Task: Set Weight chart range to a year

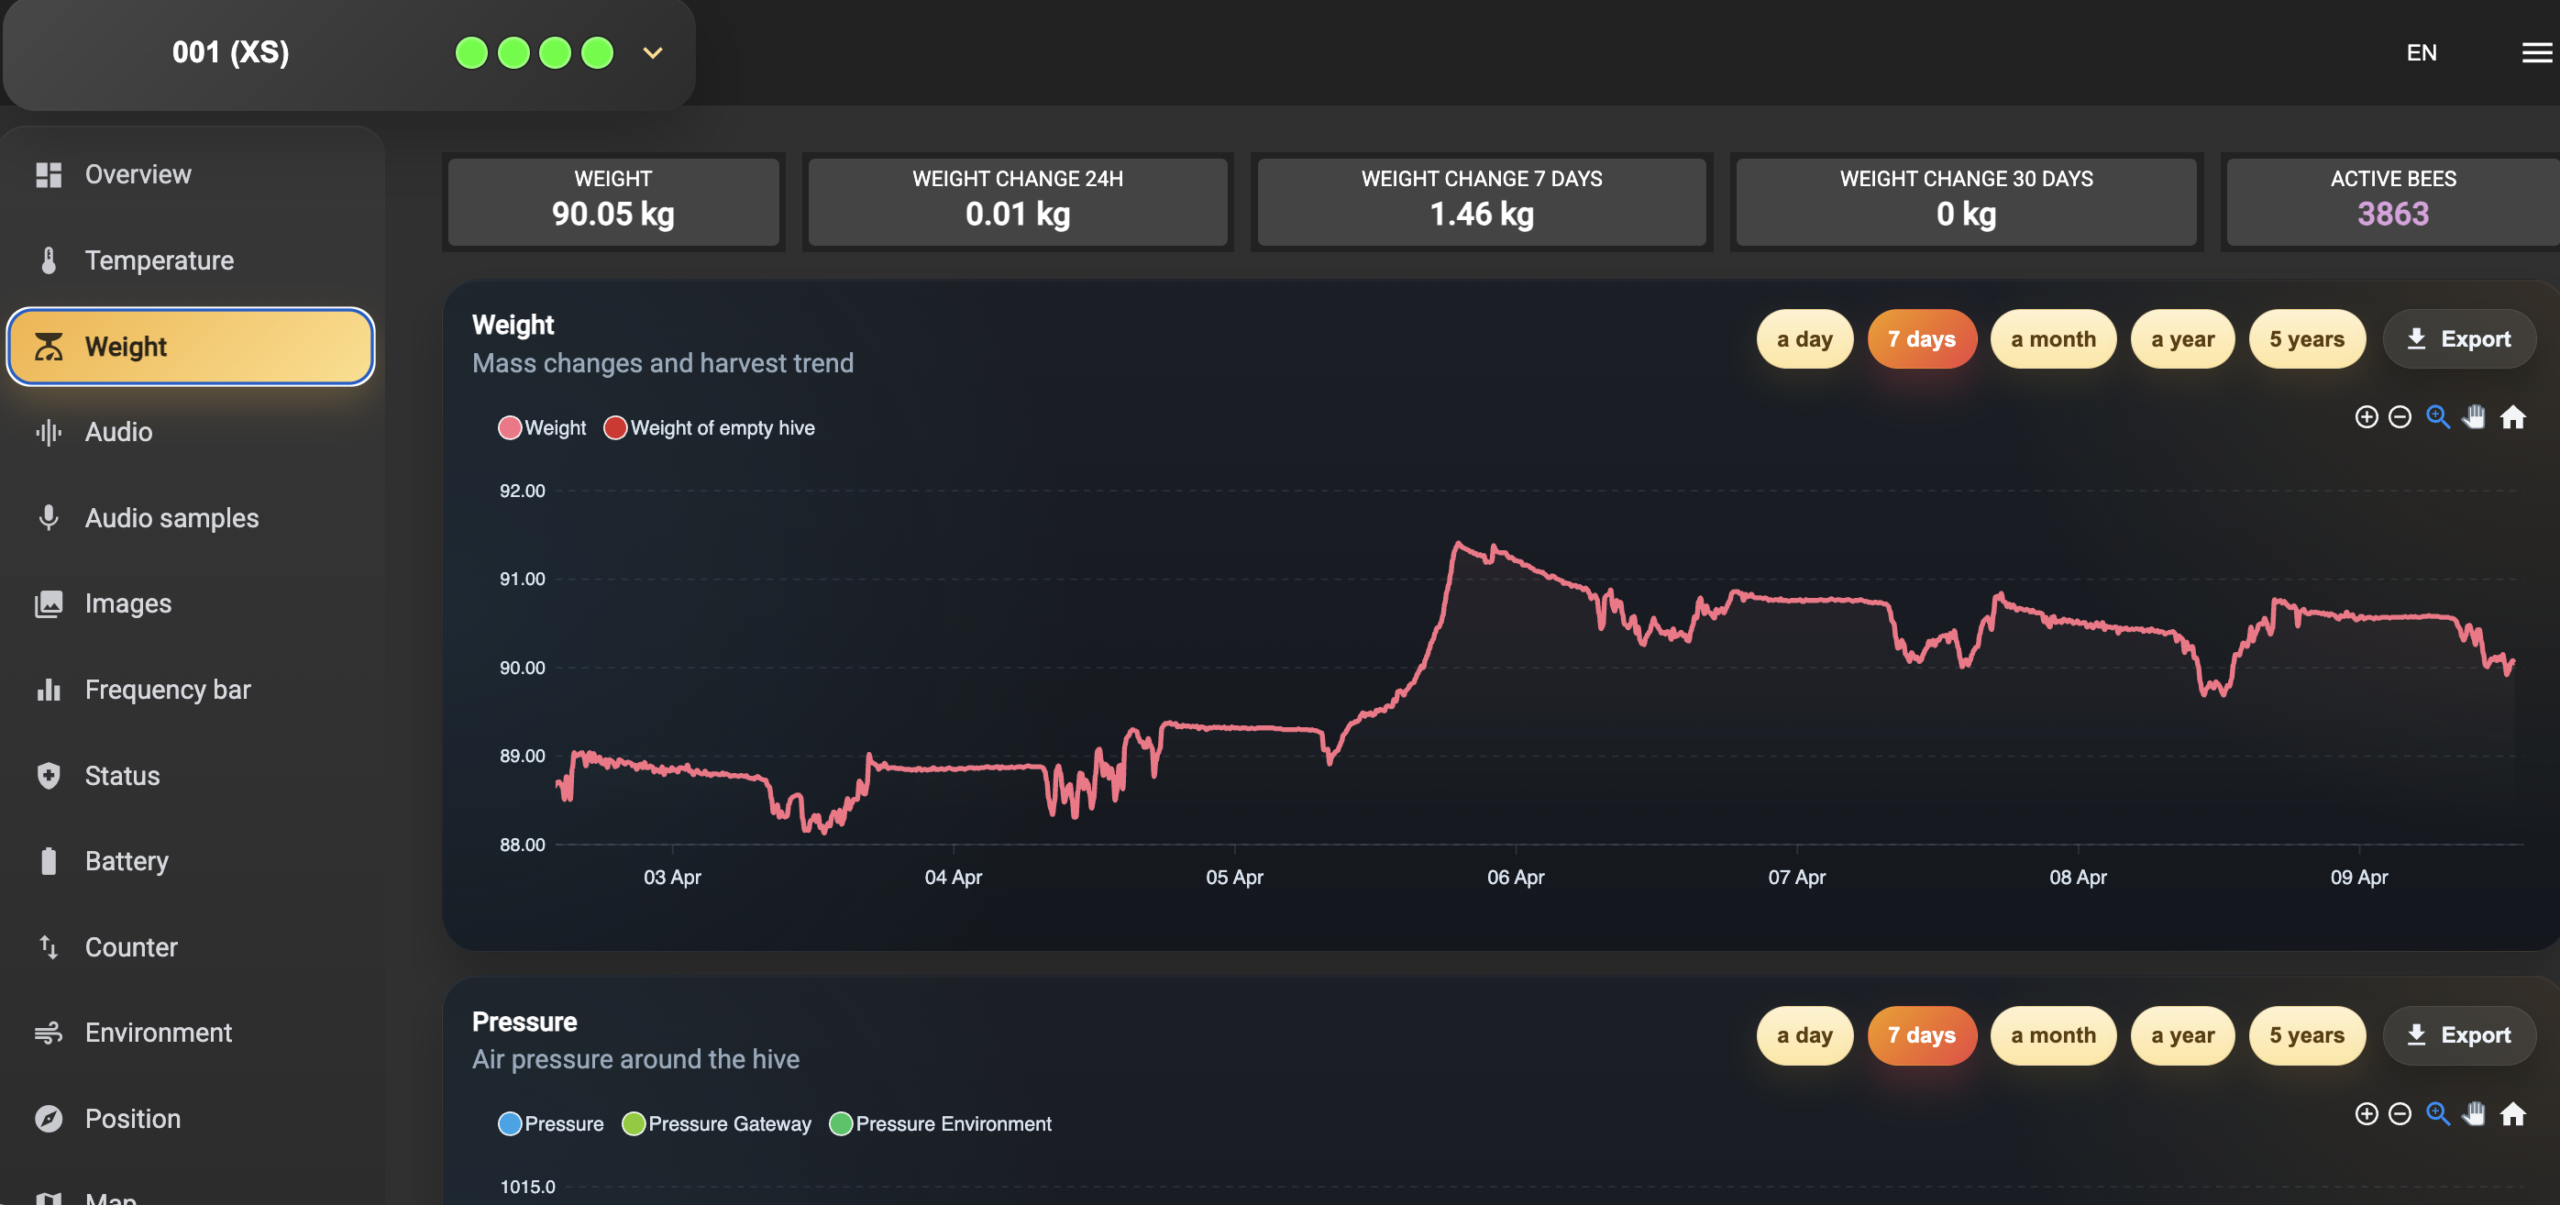Action: coord(2183,339)
